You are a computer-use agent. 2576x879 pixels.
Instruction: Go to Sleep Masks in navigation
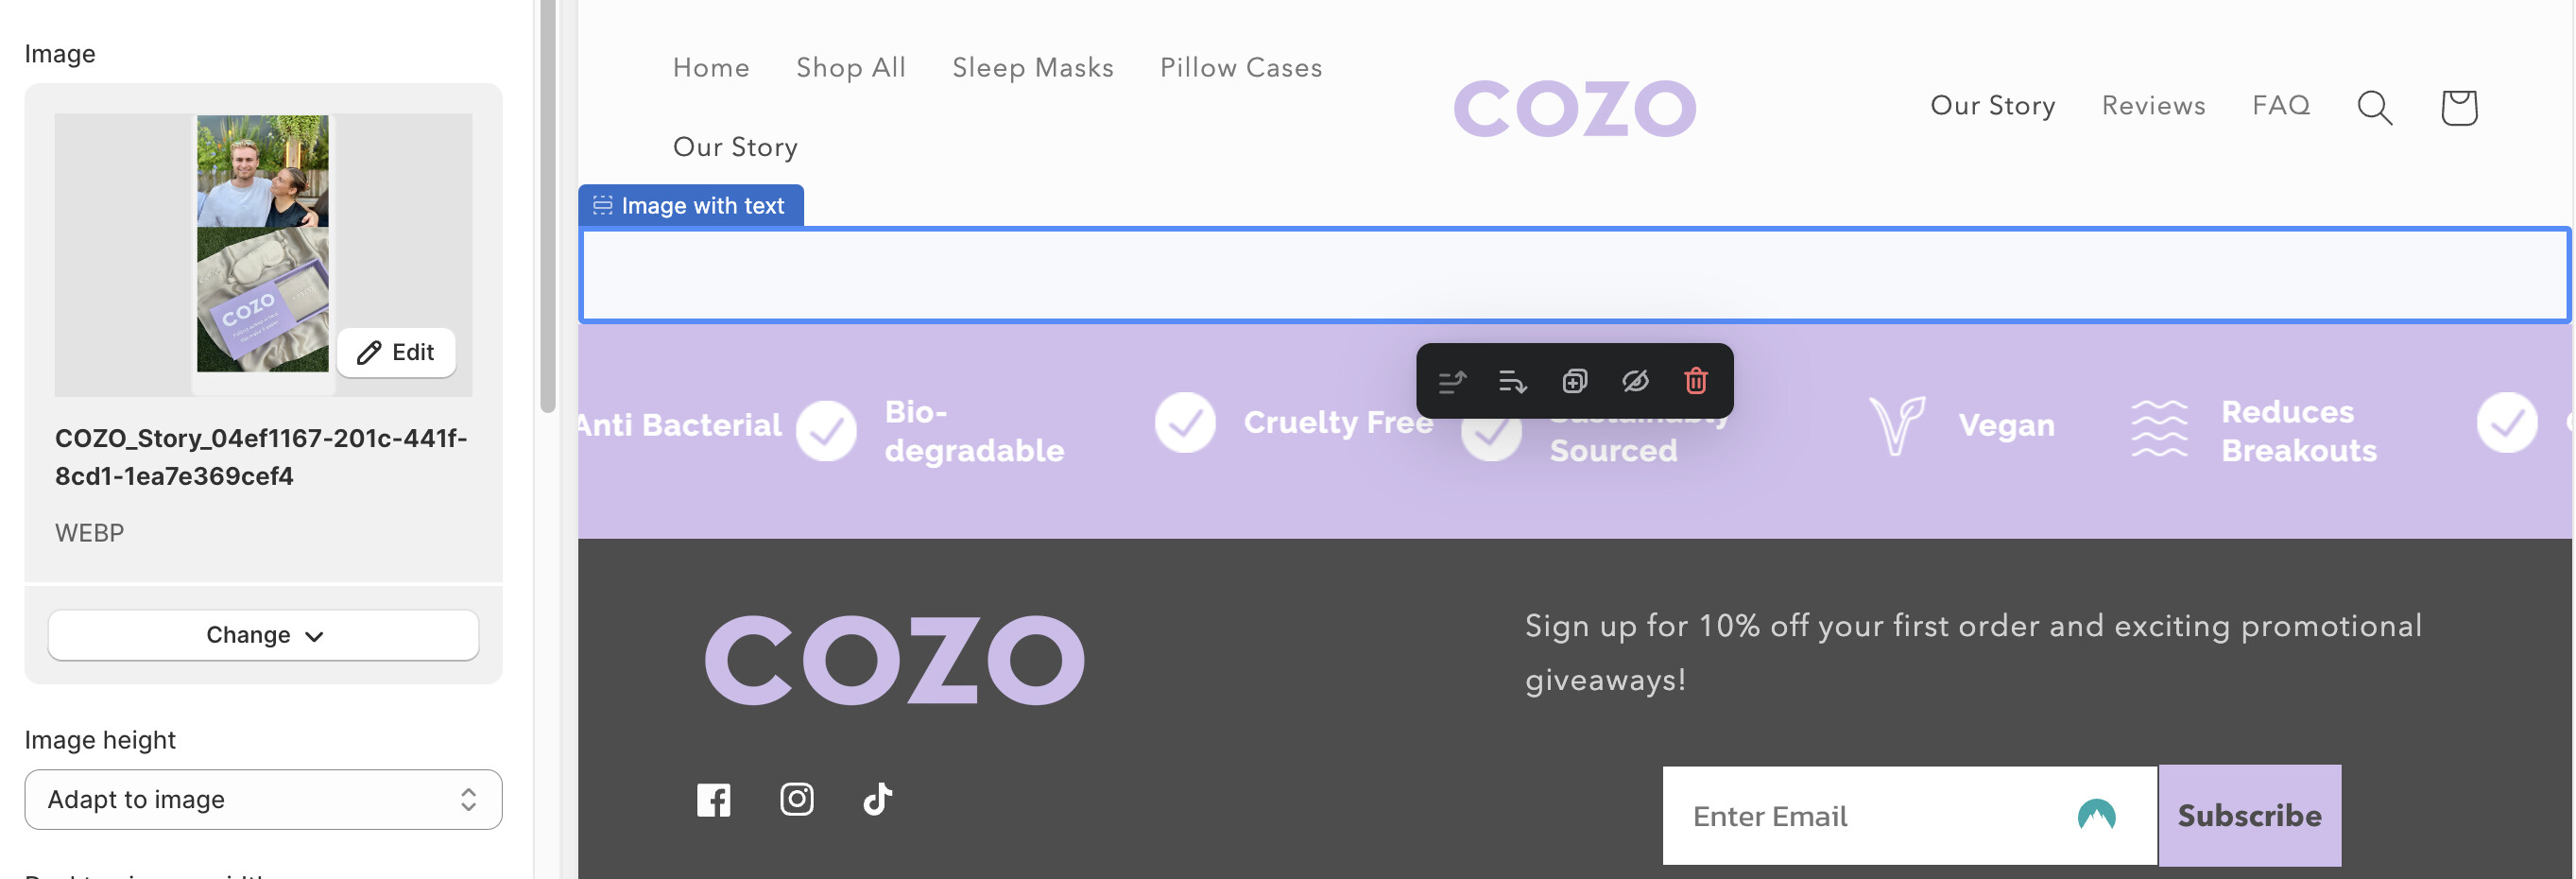click(1032, 68)
